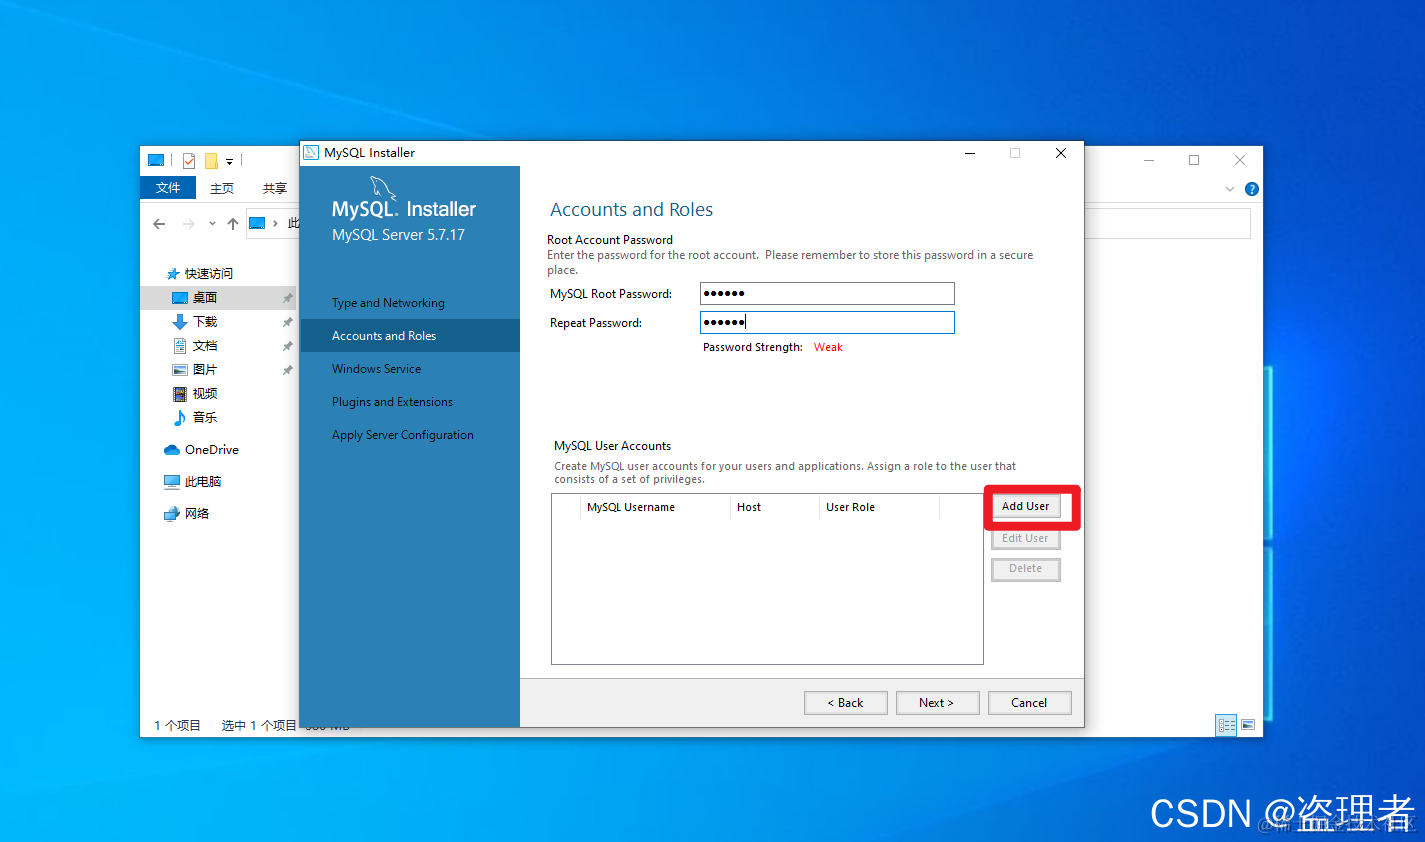Click the Edit User button
Viewport: 1425px width, 842px height.
tap(1026, 538)
